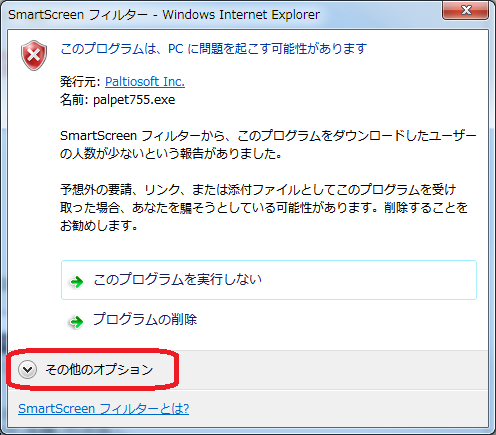496x435 pixels.
Task: Open SmartScreen フィルターとは? help link
Action: (104, 409)
